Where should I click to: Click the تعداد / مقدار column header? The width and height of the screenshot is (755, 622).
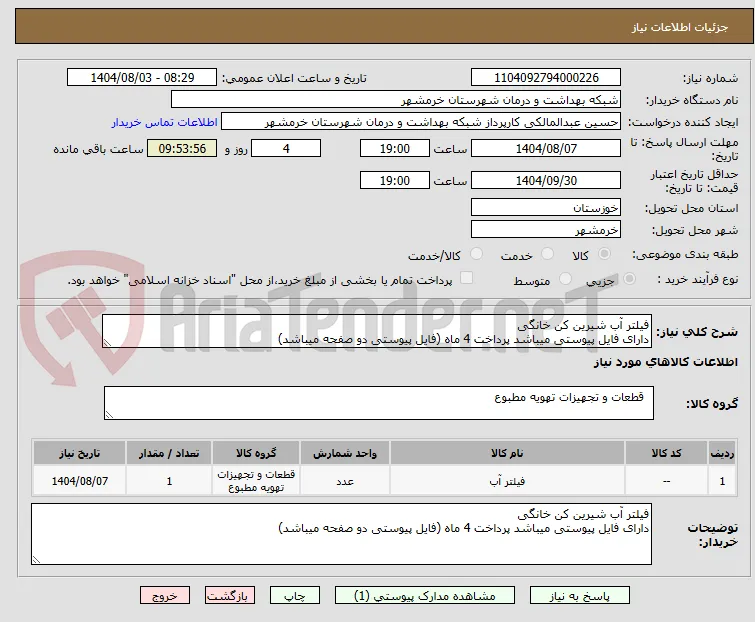coord(169,453)
